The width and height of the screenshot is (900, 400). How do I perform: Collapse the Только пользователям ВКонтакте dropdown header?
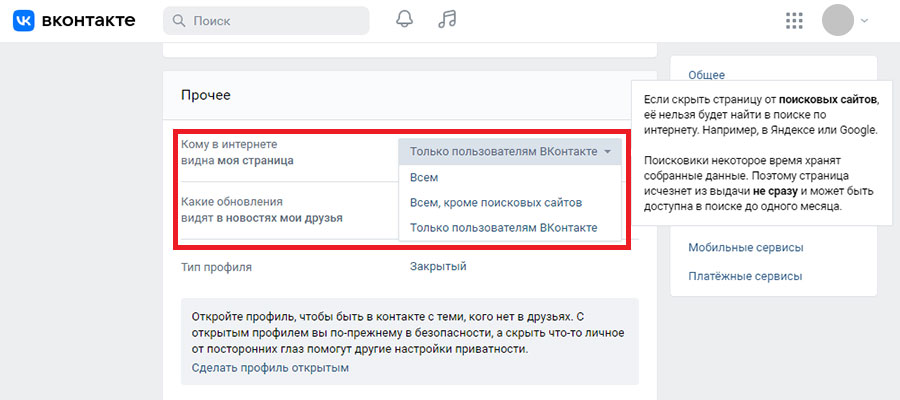pyautogui.click(x=510, y=152)
